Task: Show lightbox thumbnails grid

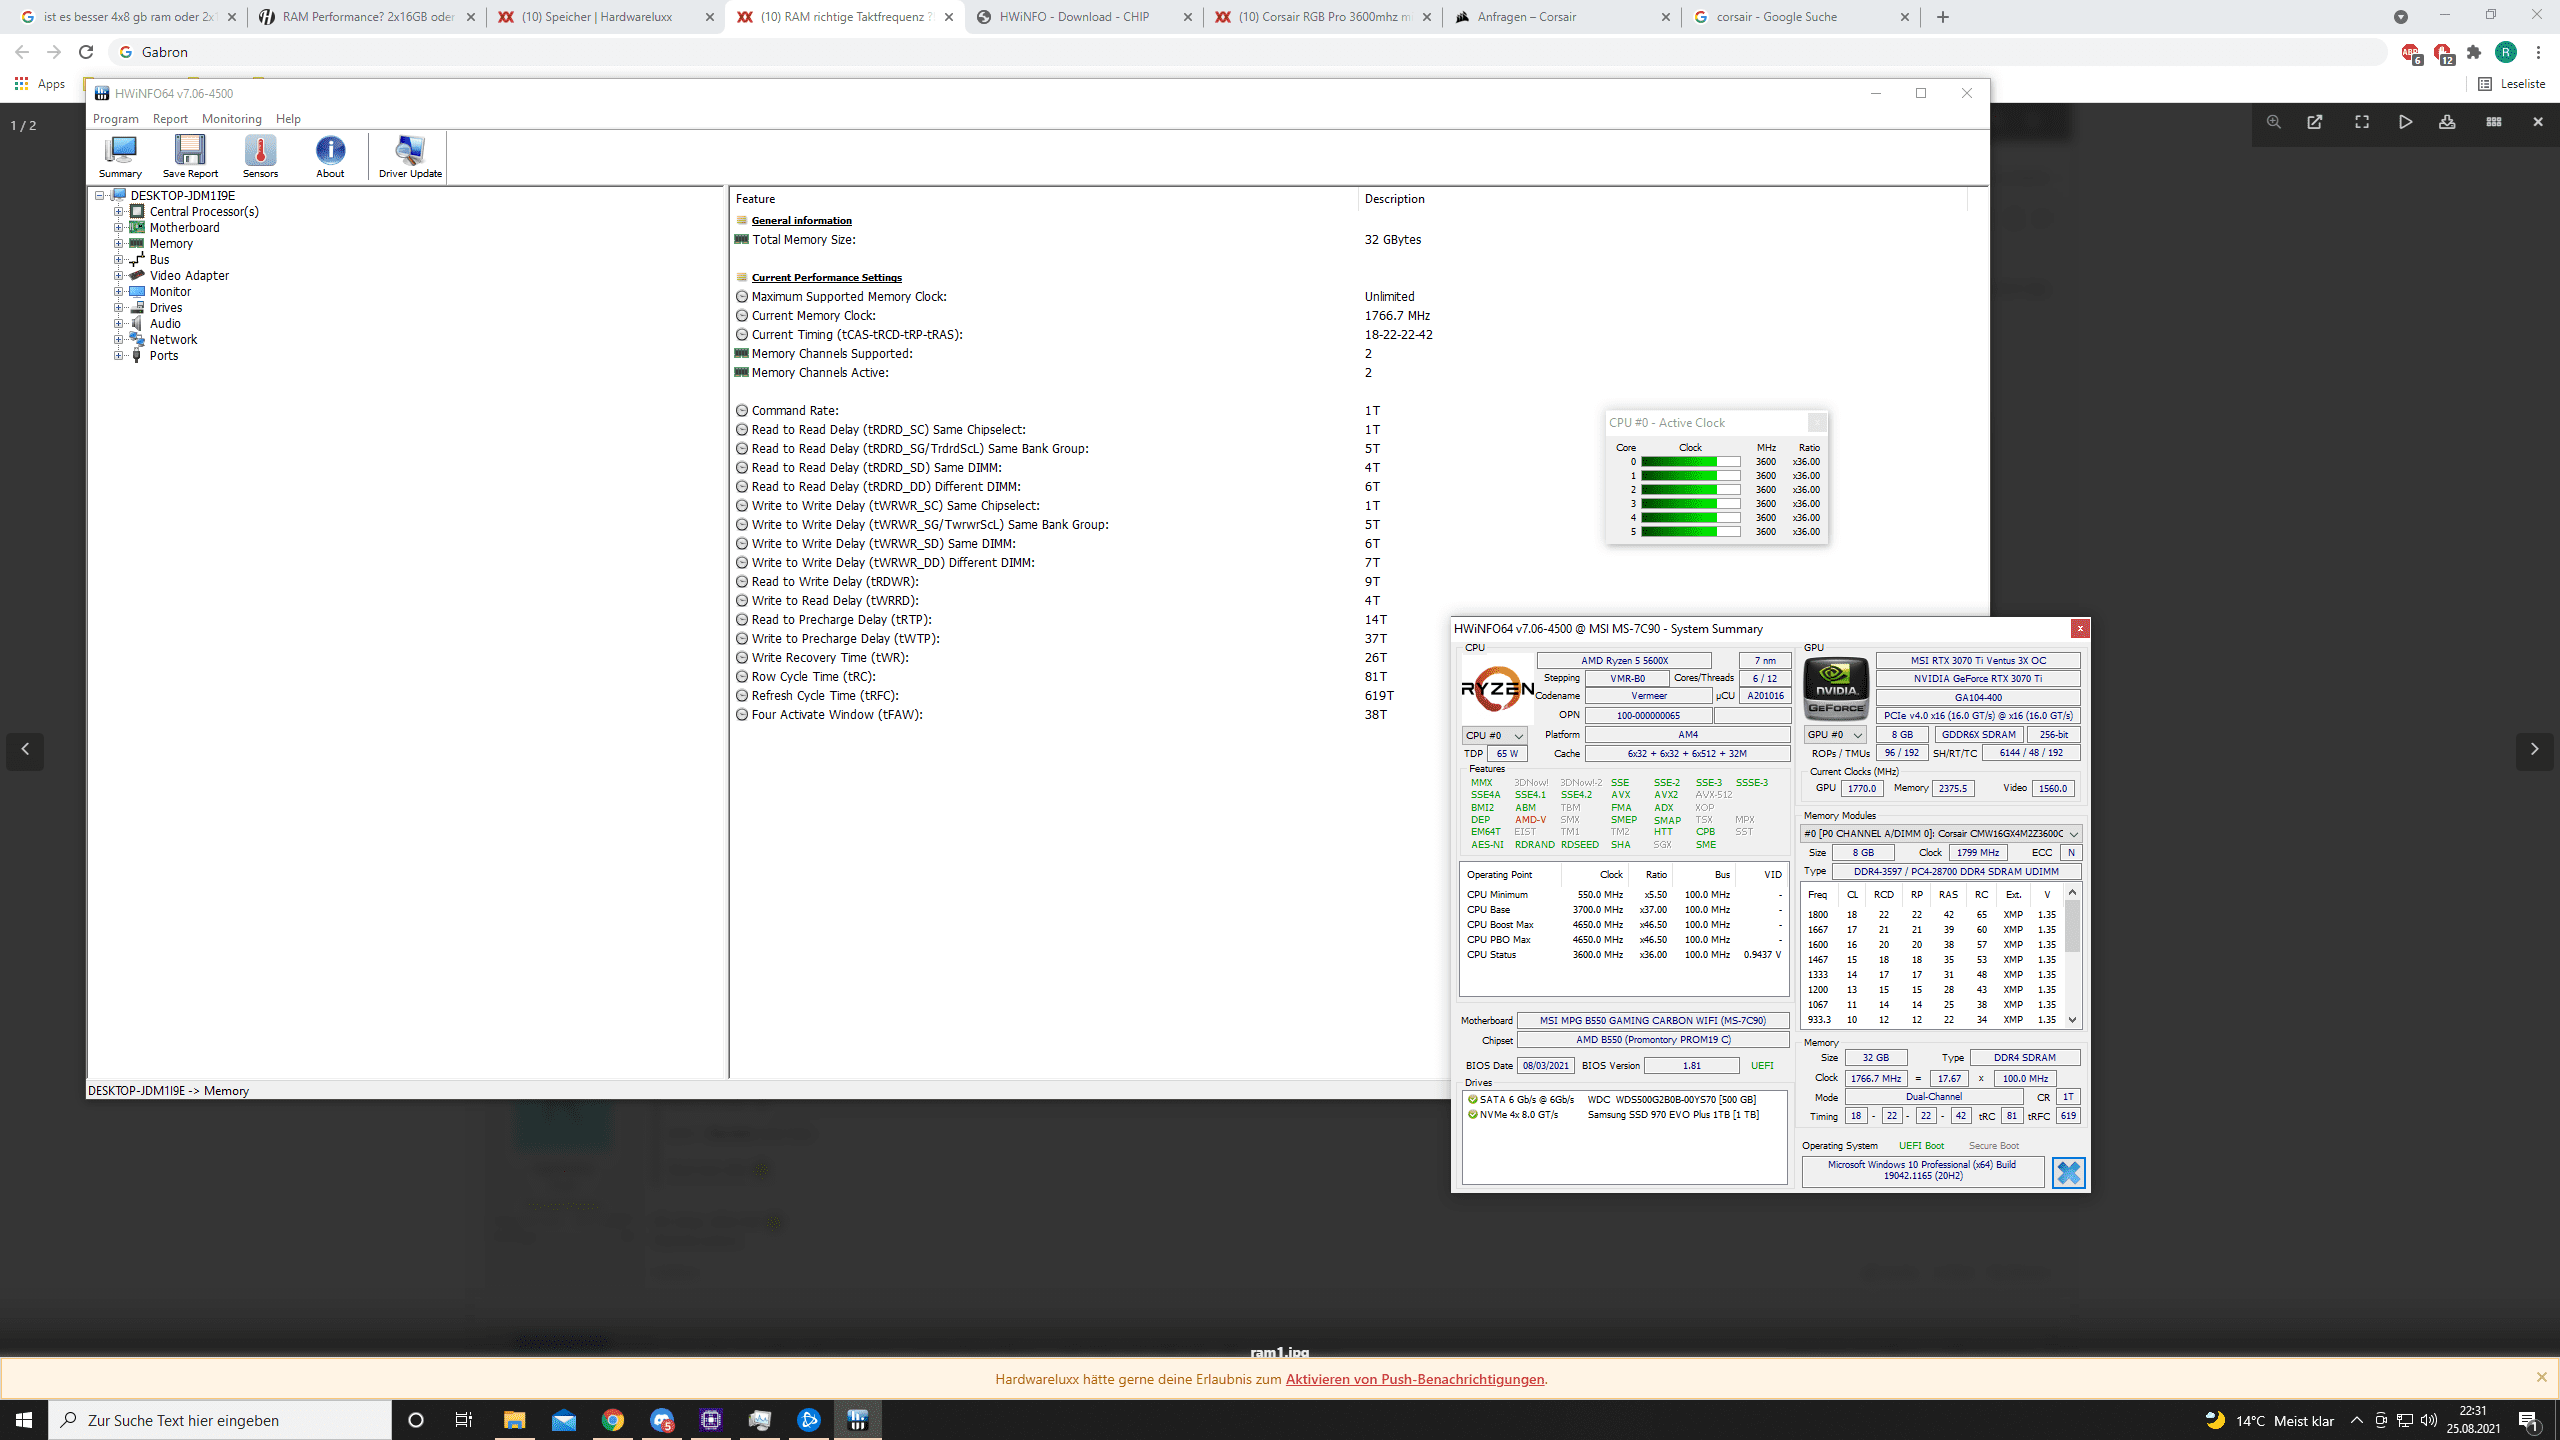Action: coord(2494,122)
